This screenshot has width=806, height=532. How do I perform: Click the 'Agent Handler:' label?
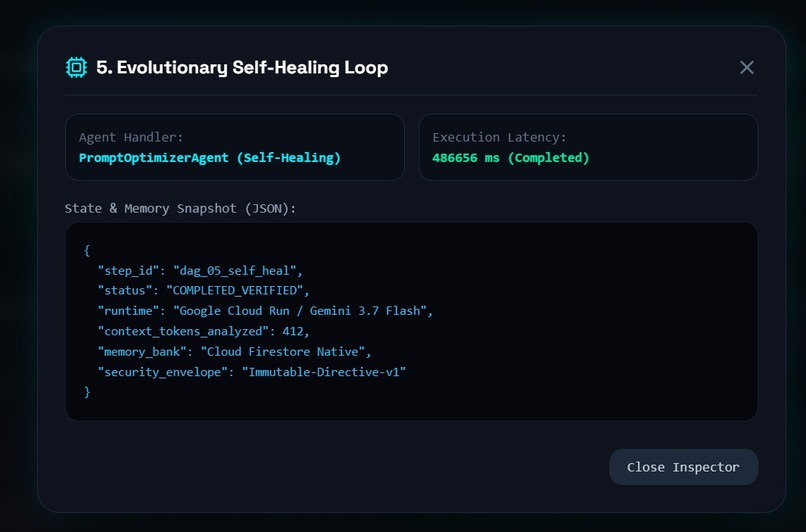pyautogui.click(x=131, y=137)
